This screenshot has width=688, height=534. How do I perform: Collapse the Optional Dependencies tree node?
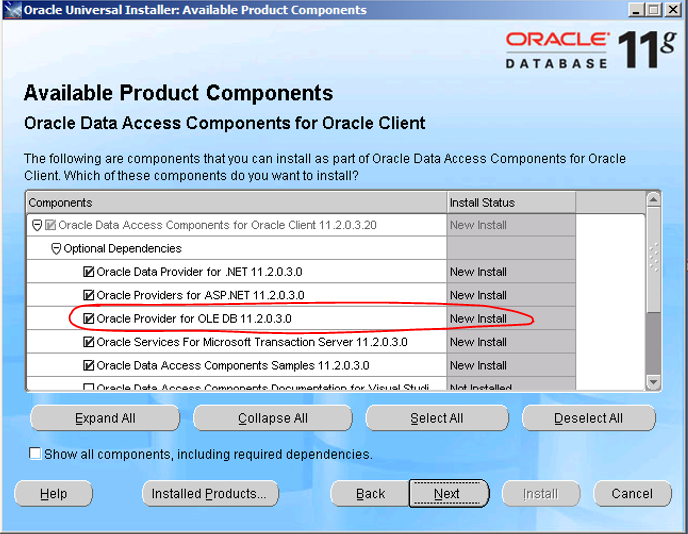[56, 248]
